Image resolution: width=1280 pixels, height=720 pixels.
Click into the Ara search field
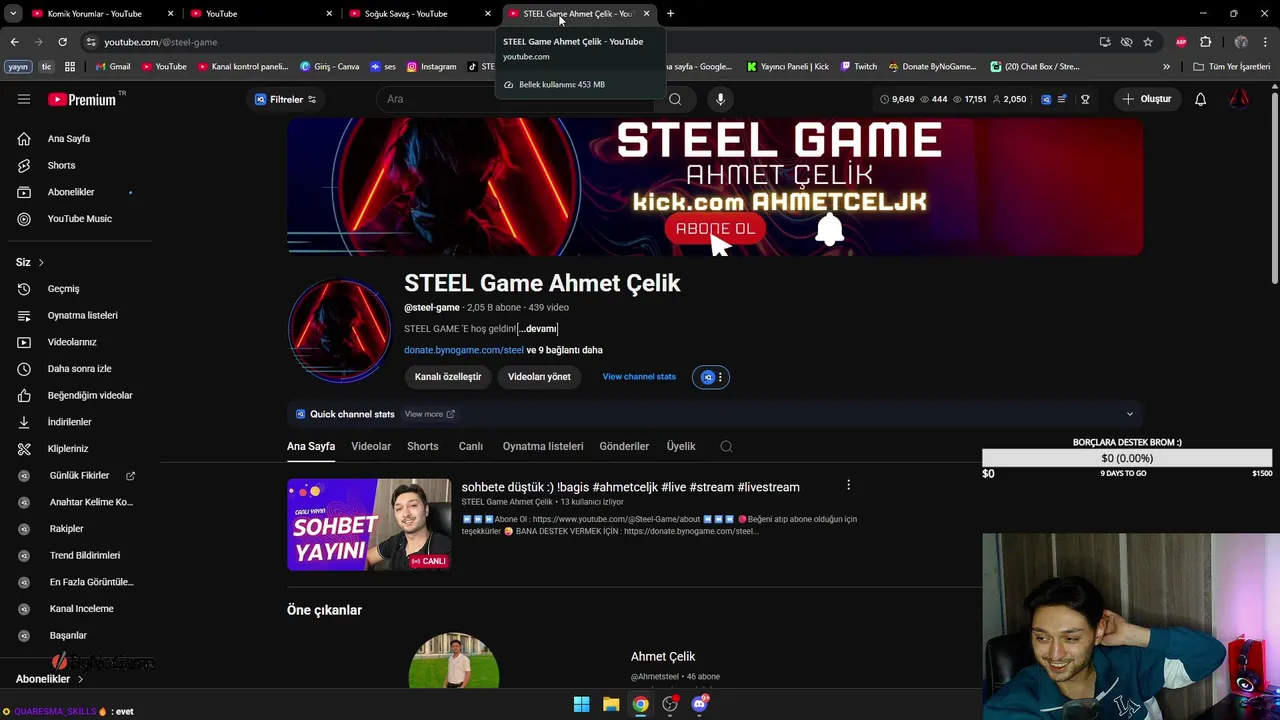coord(515,99)
